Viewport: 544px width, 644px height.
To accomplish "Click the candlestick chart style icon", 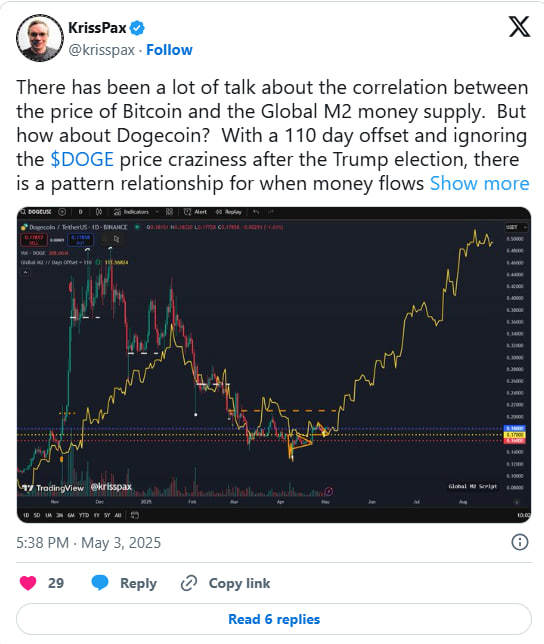I will point(99,212).
